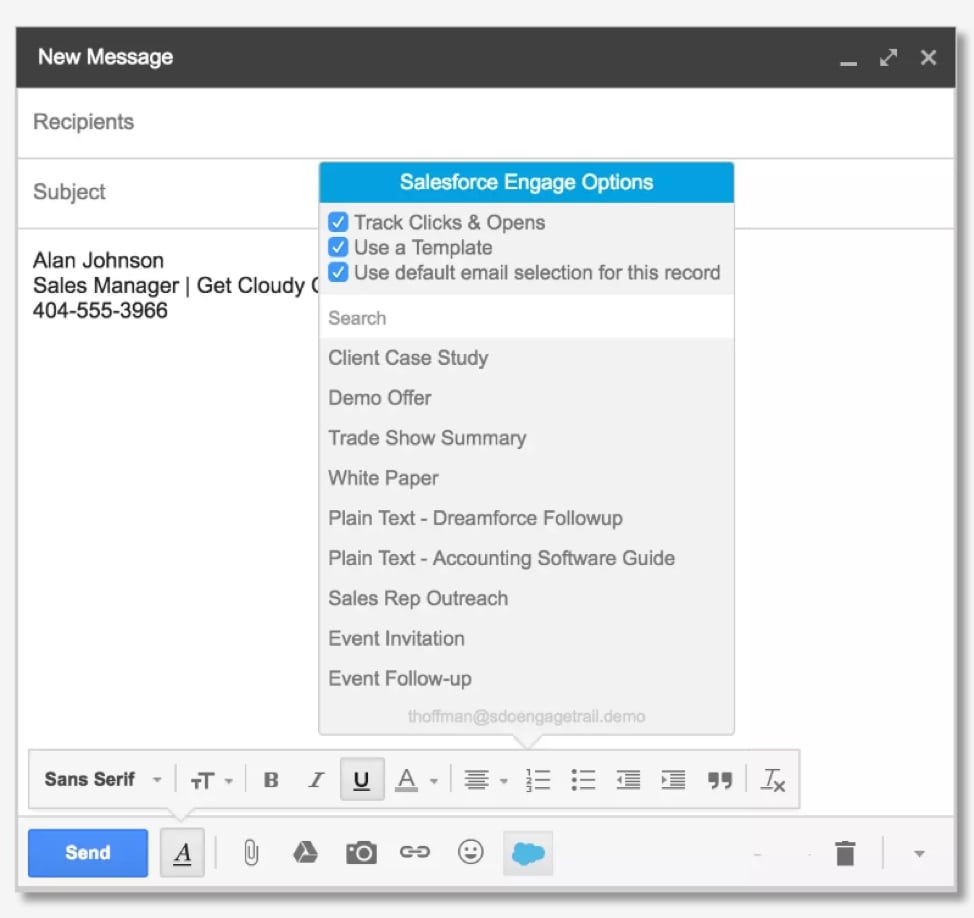Expand the text color dropdown arrow
Image resolution: width=974 pixels, height=918 pixels.
(434, 781)
